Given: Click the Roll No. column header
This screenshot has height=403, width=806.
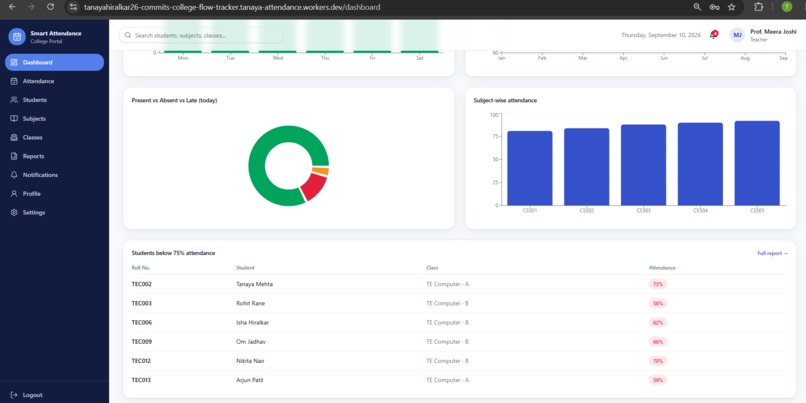Looking at the screenshot, I should click(x=141, y=268).
